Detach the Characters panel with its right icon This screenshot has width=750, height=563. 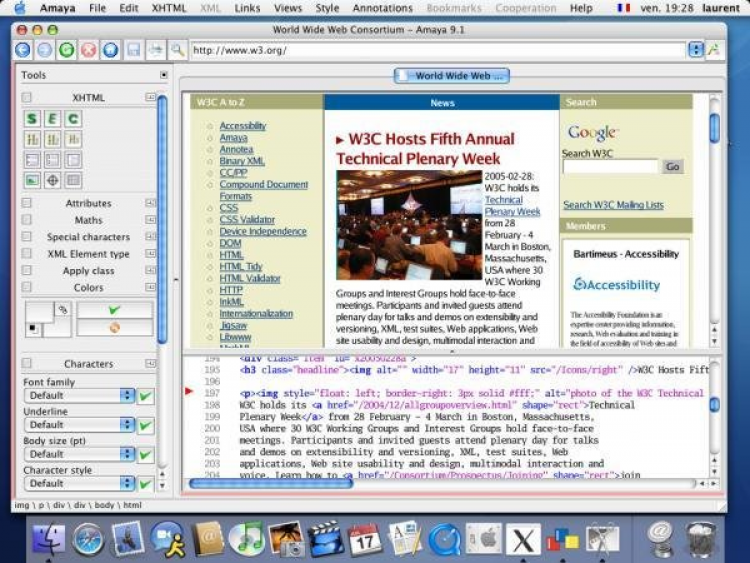click(150, 364)
